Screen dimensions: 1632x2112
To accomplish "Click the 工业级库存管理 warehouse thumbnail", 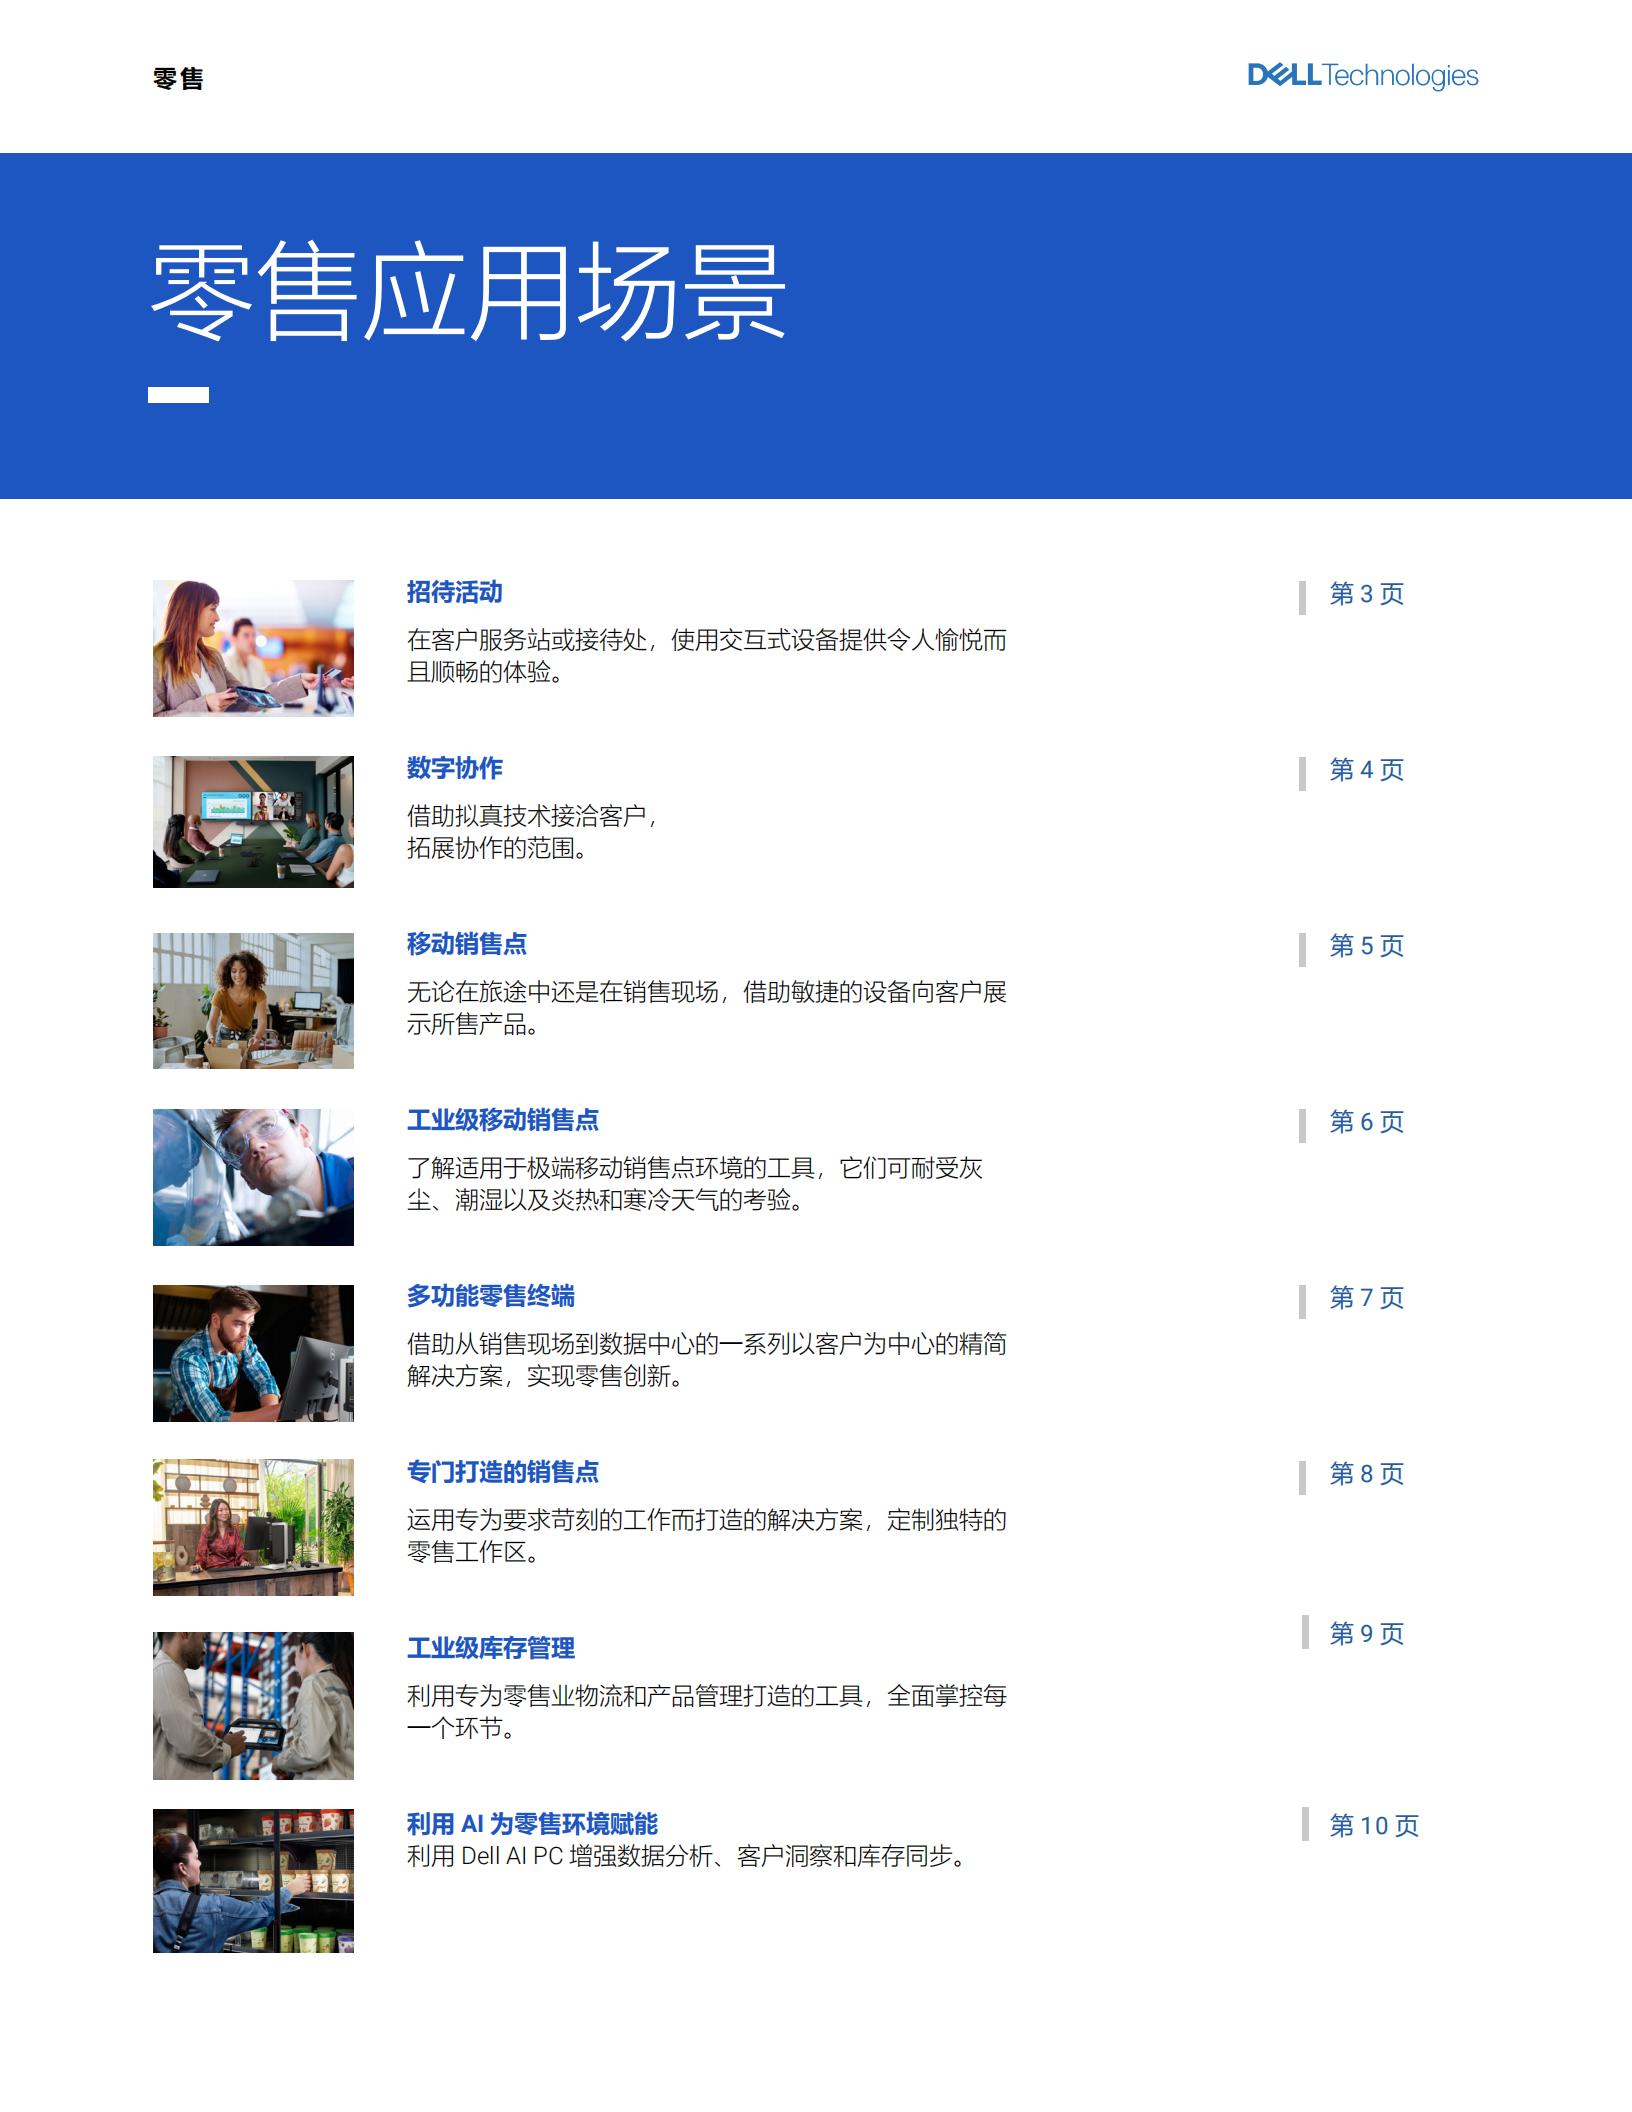I will (253, 1706).
